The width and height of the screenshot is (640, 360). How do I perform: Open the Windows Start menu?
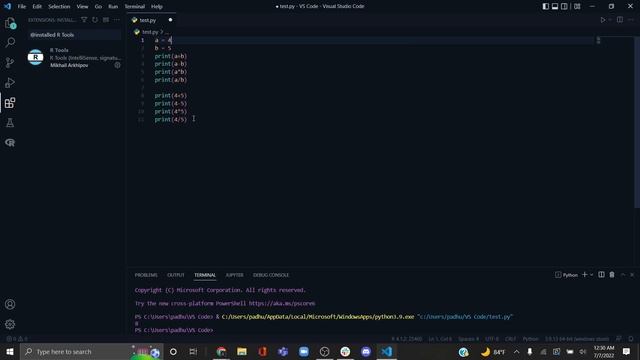pyautogui.click(x=10, y=351)
